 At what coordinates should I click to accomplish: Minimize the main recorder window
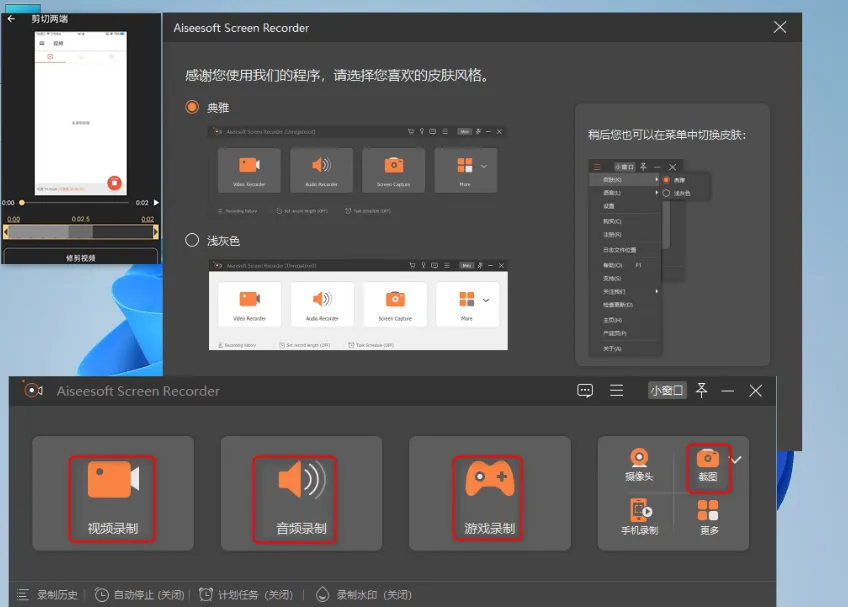tap(727, 391)
